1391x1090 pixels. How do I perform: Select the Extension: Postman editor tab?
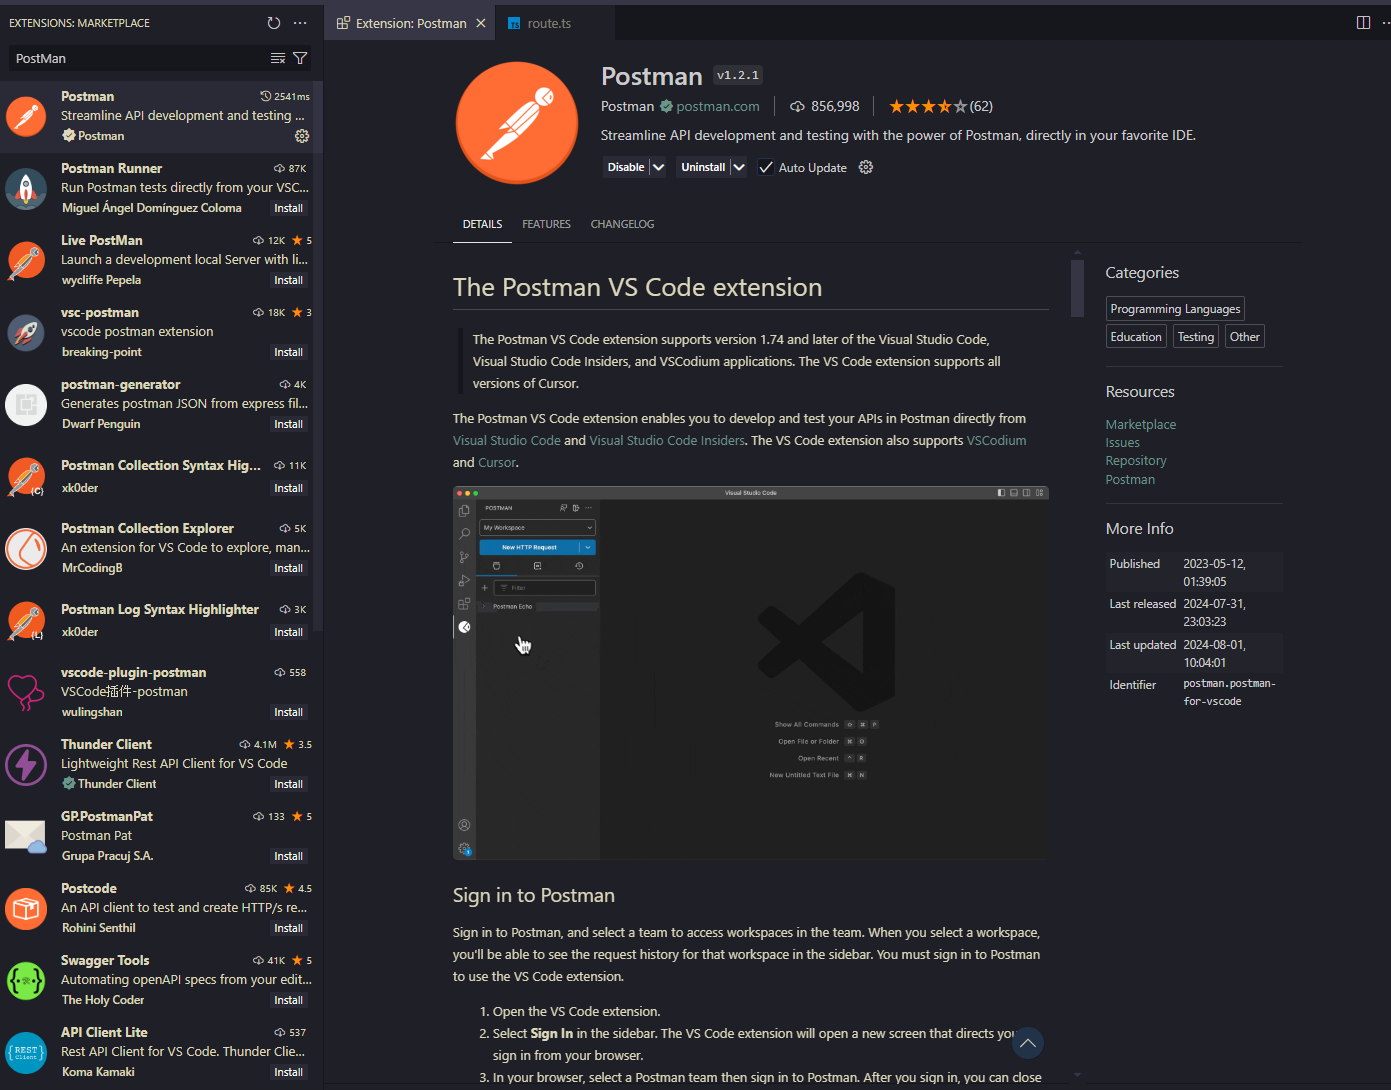click(x=410, y=23)
